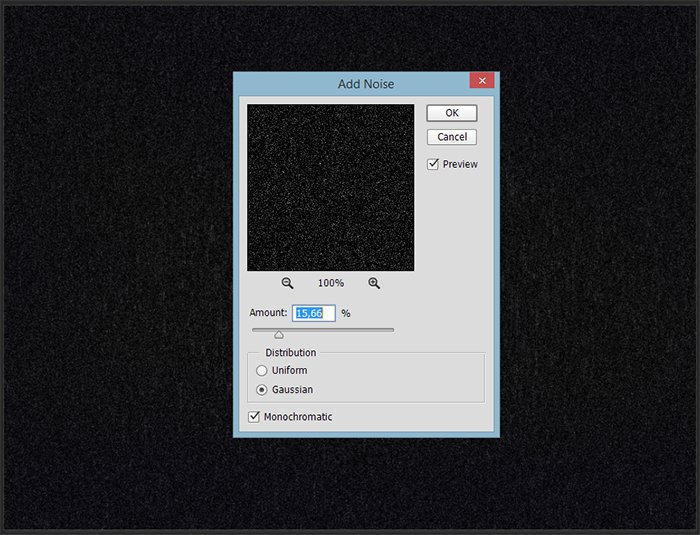Click the noise preview thumbnail

330,187
